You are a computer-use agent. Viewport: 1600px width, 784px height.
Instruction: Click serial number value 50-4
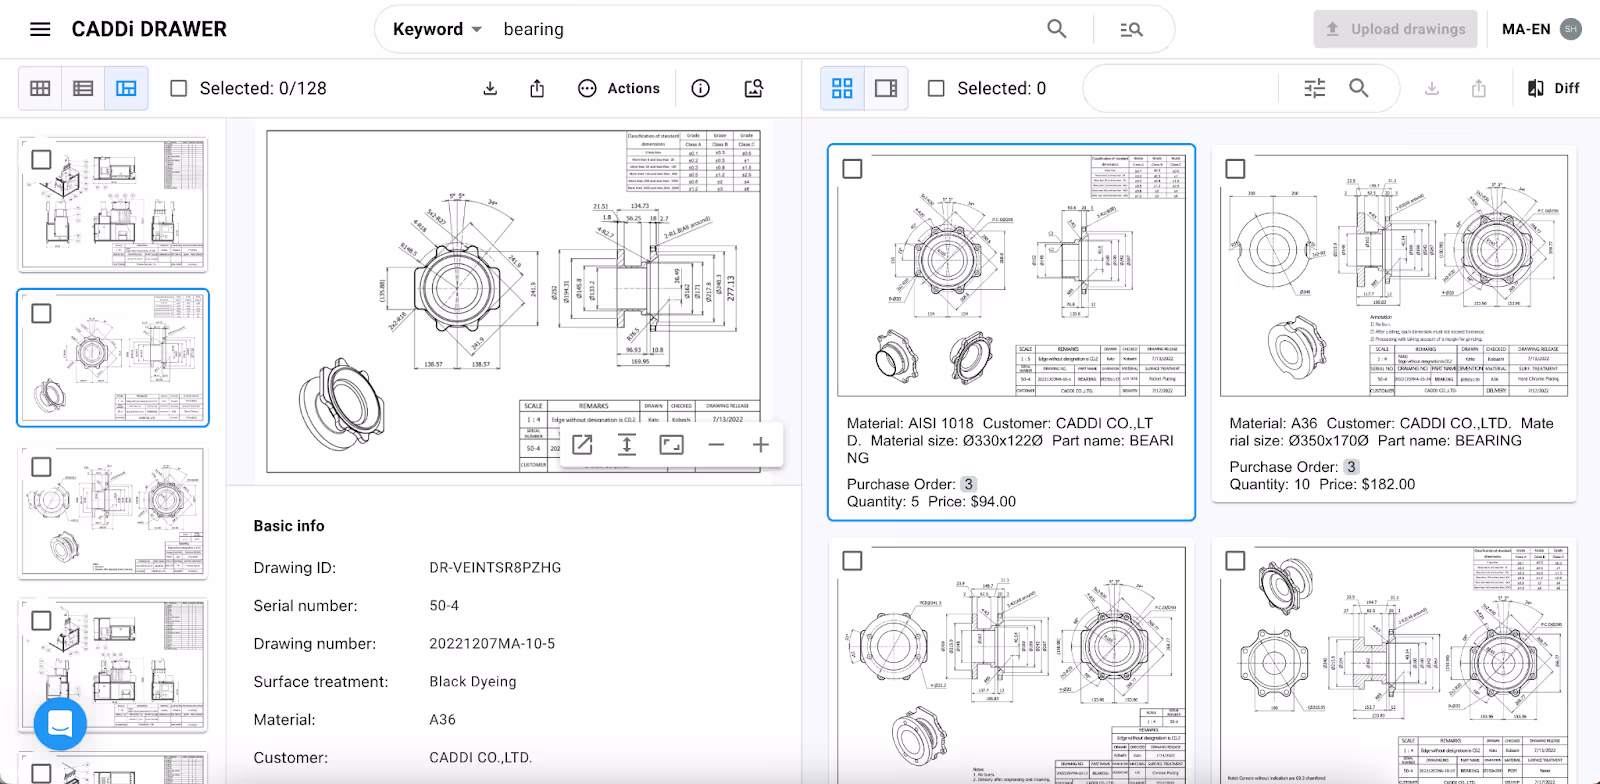coord(444,605)
